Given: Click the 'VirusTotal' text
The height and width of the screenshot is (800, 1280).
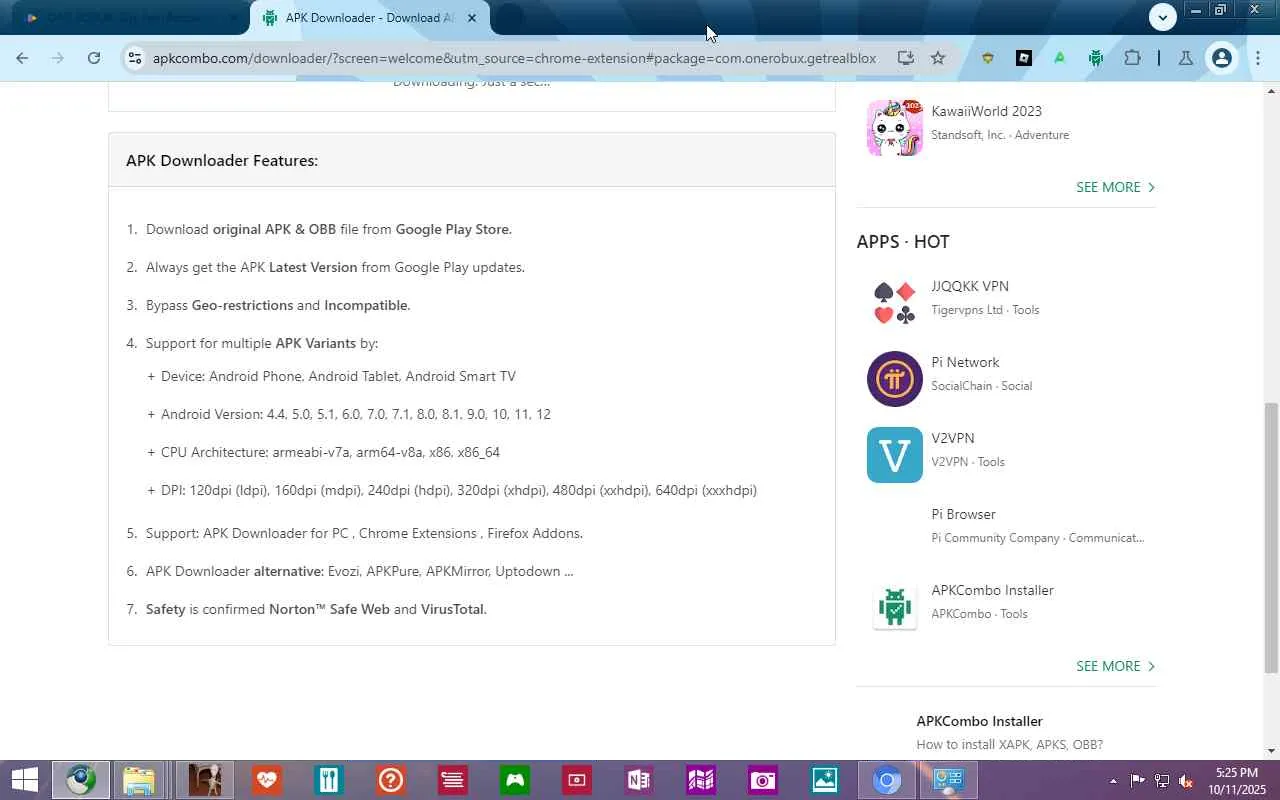Looking at the screenshot, I should (452, 609).
